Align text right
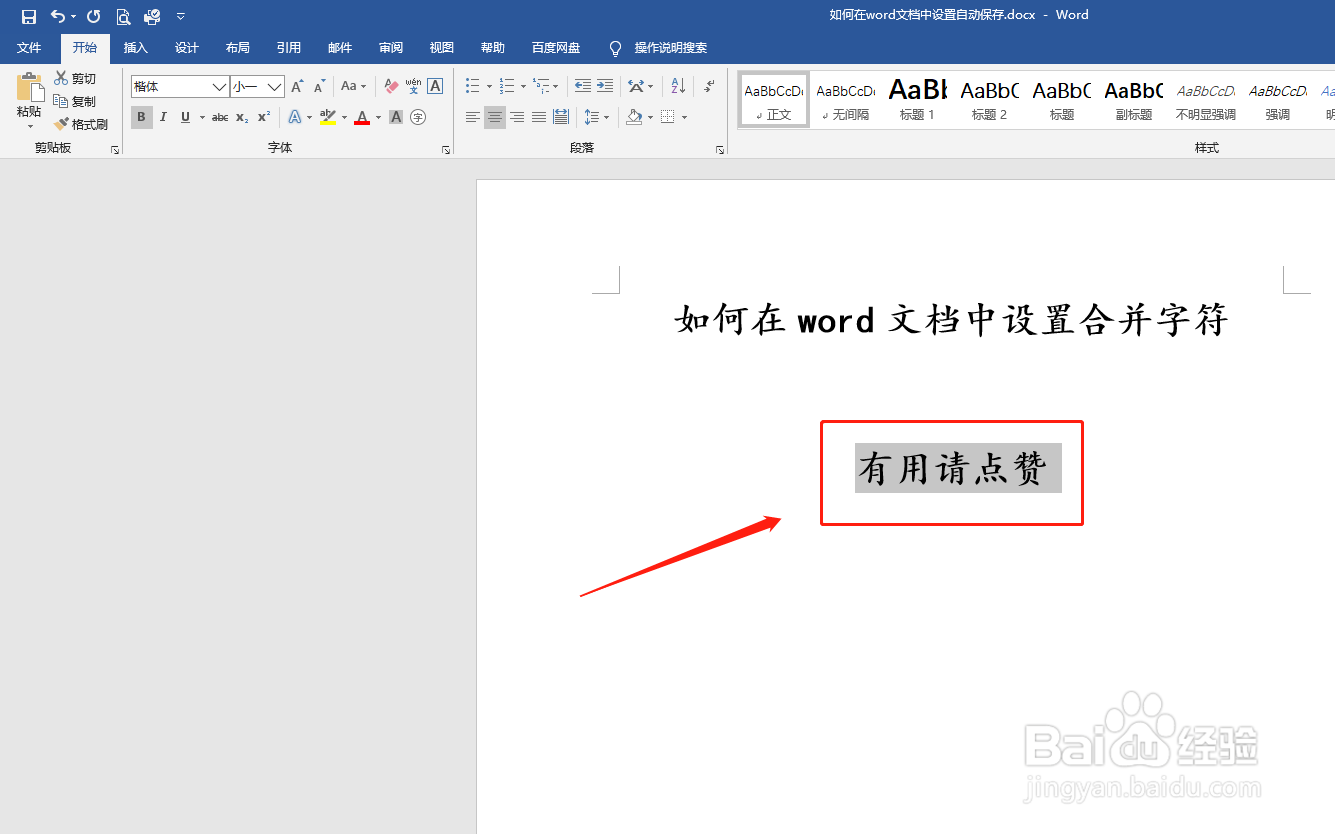 tap(517, 117)
